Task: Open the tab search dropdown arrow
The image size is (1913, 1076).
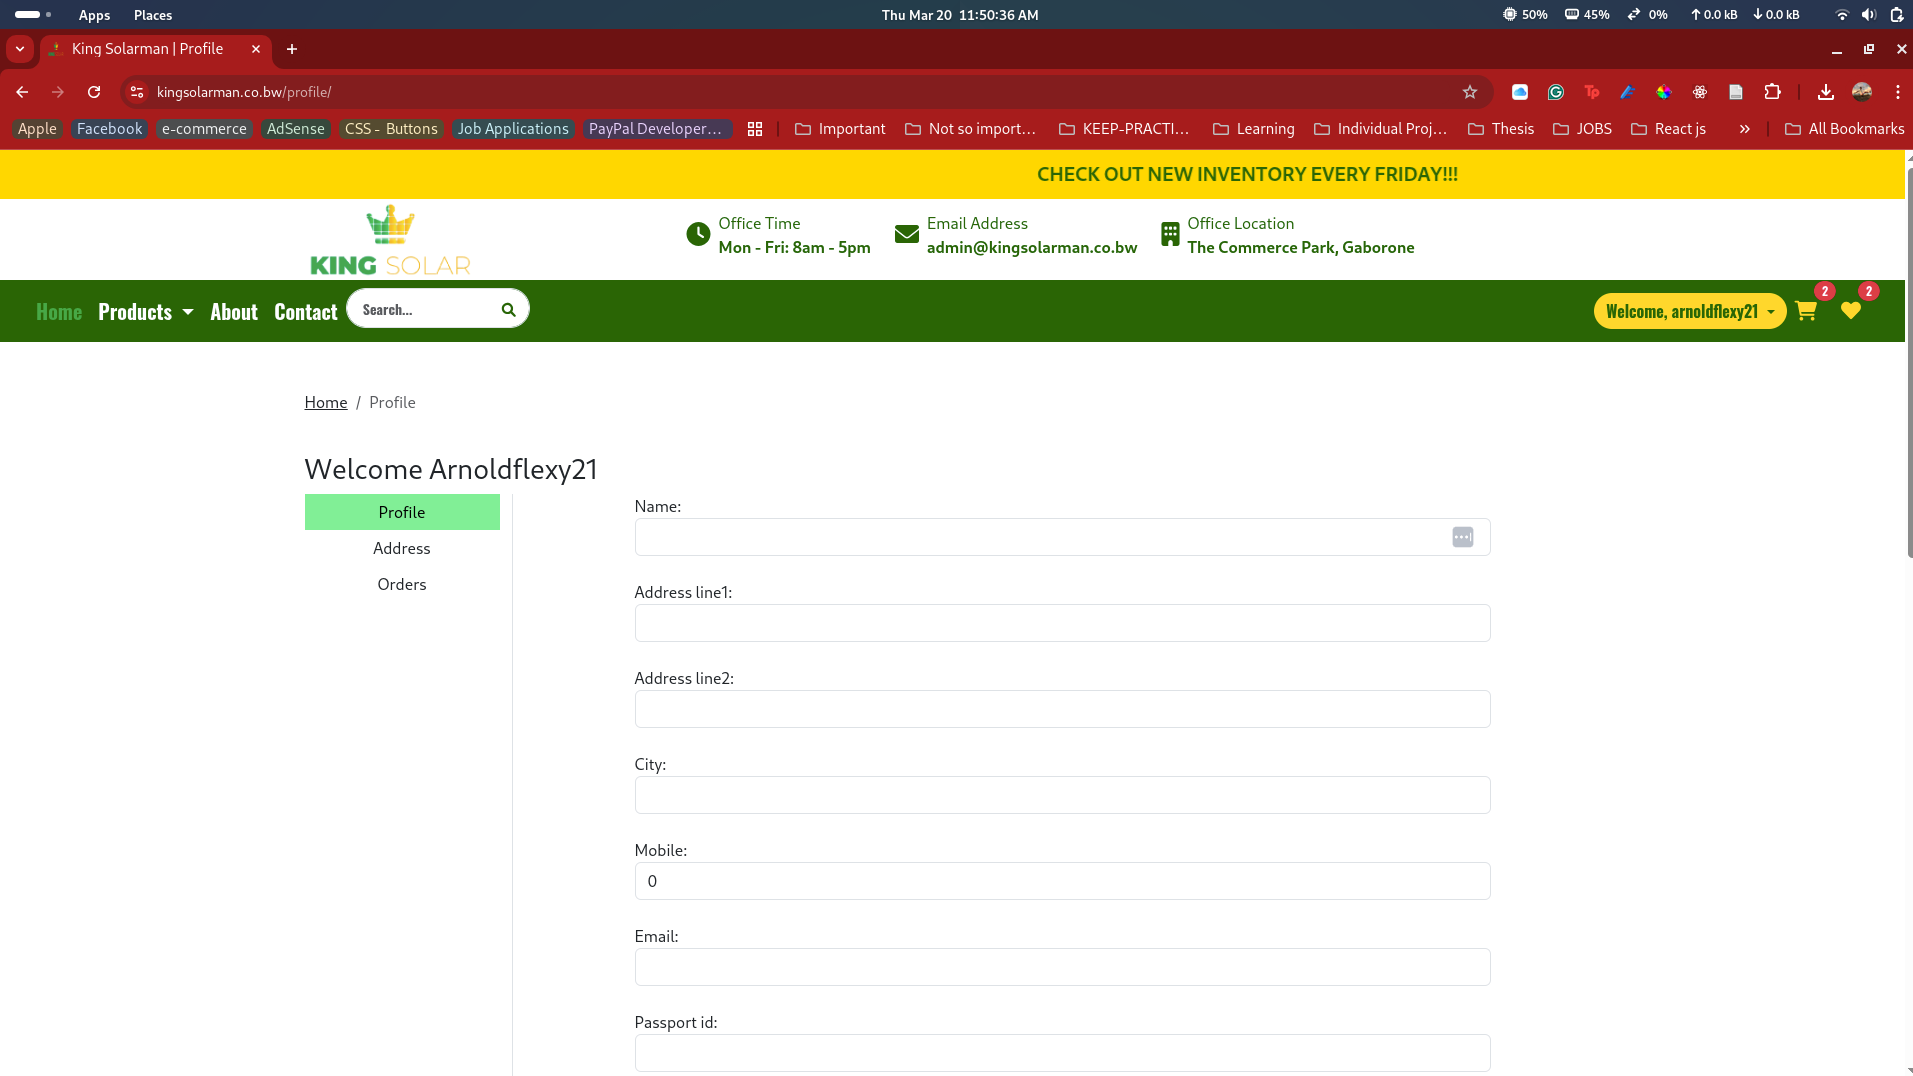Action: (20, 49)
